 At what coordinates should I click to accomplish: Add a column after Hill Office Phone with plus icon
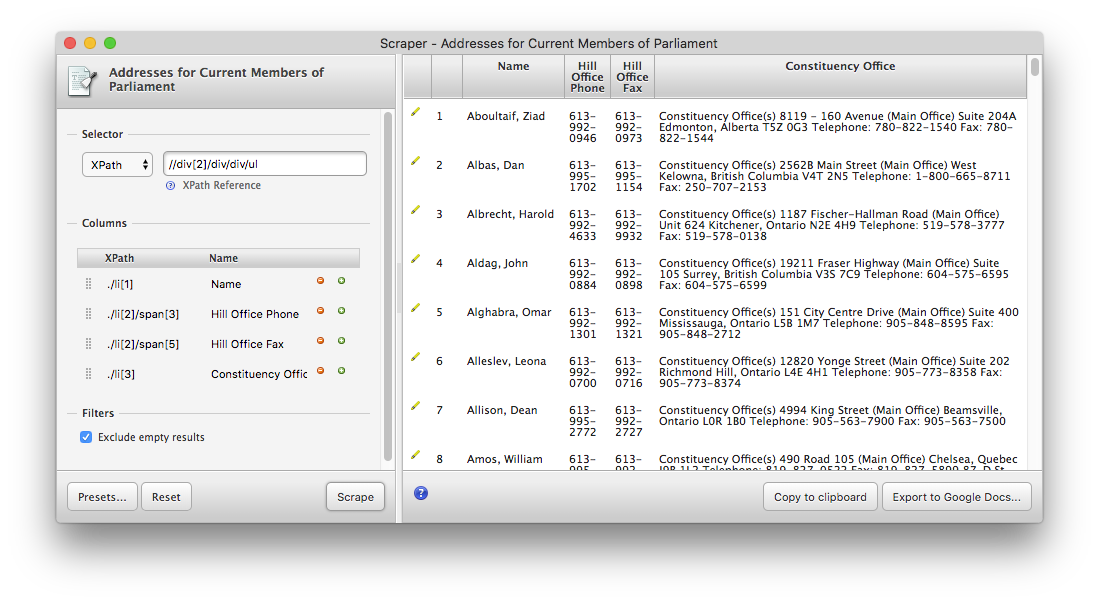(x=341, y=310)
